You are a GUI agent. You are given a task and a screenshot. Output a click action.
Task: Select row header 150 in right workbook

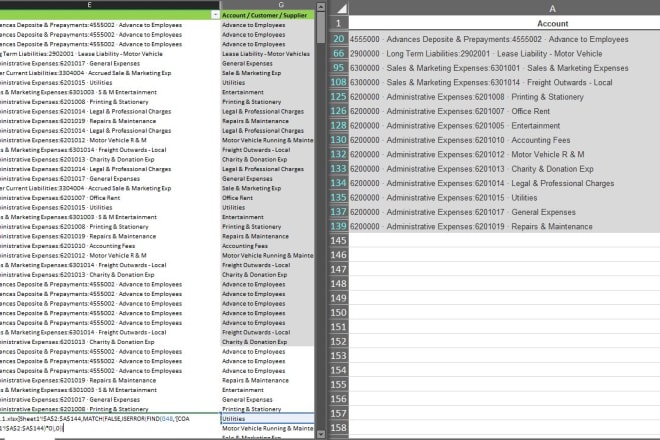pos(338,312)
